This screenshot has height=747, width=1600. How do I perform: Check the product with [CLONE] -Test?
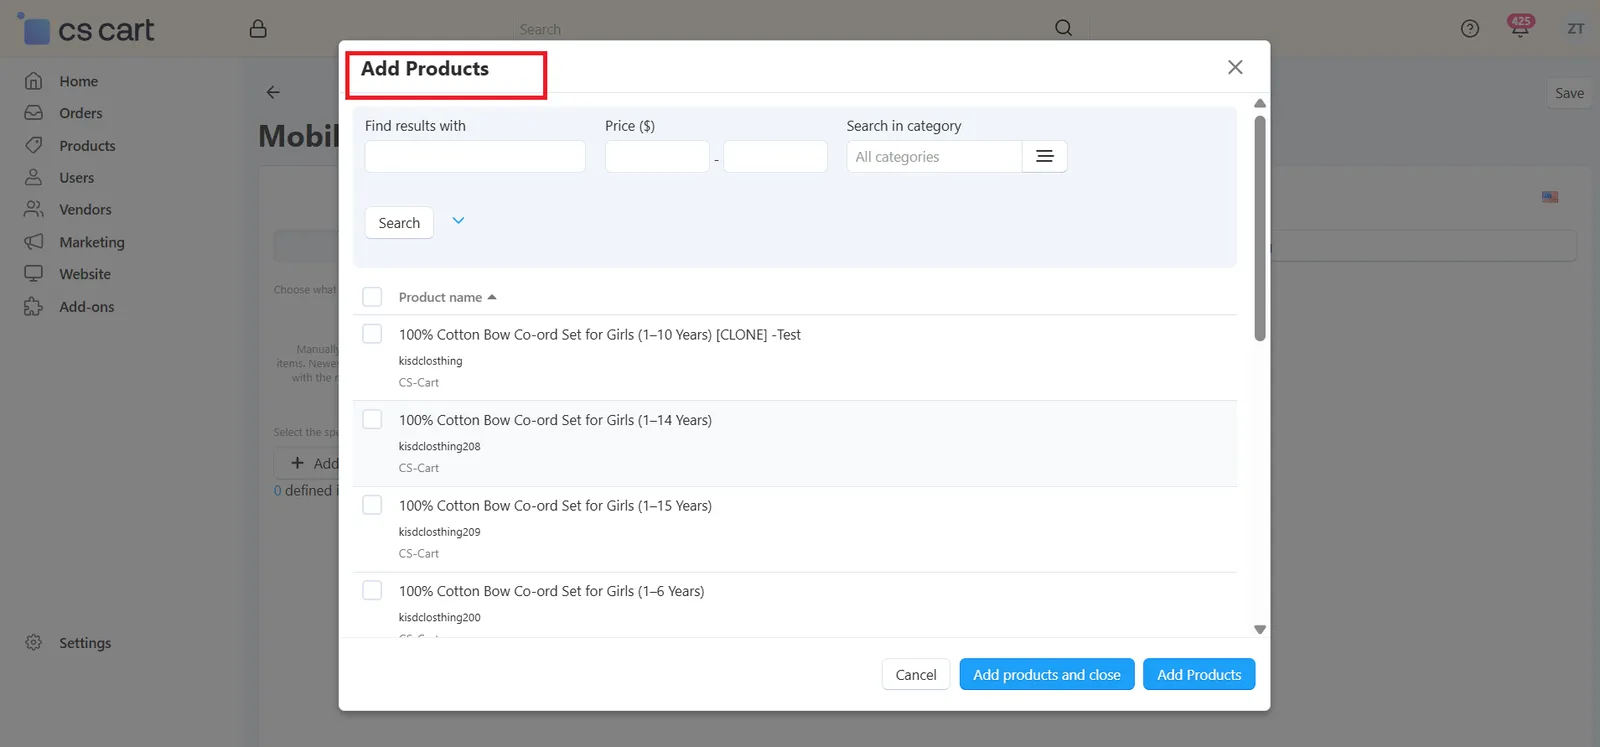tap(372, 334)
